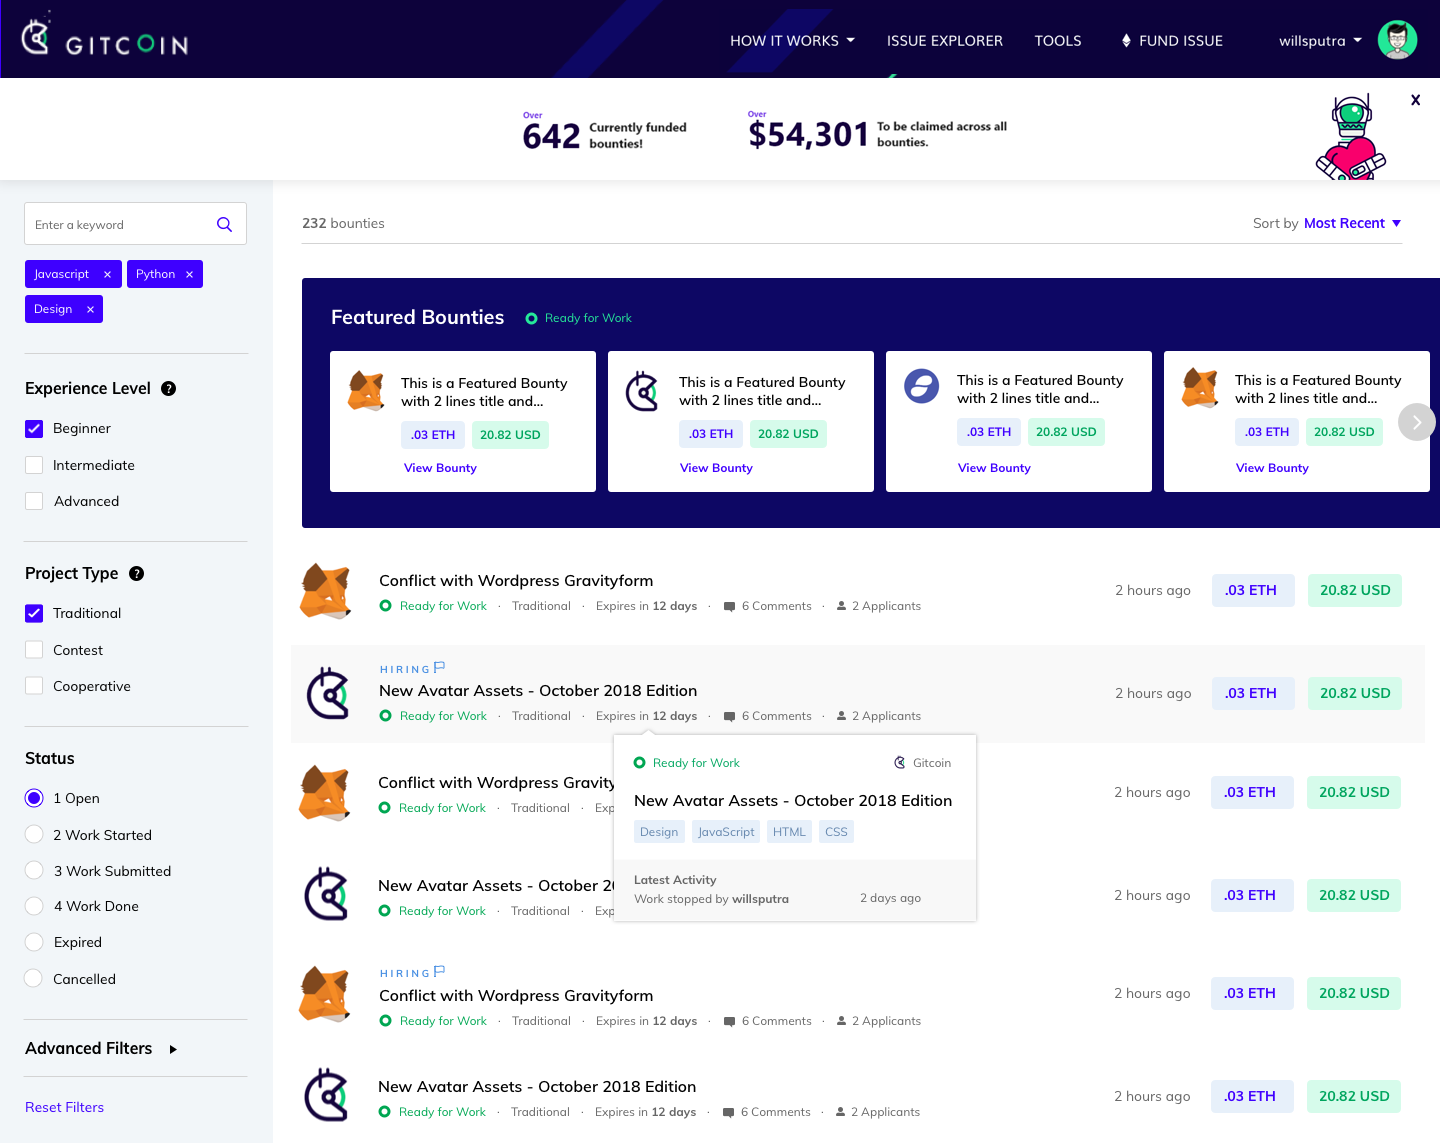Select the 4 Work Done status
The image size is (1440, 1143).
pyautogui.click(x=34, y=906)
